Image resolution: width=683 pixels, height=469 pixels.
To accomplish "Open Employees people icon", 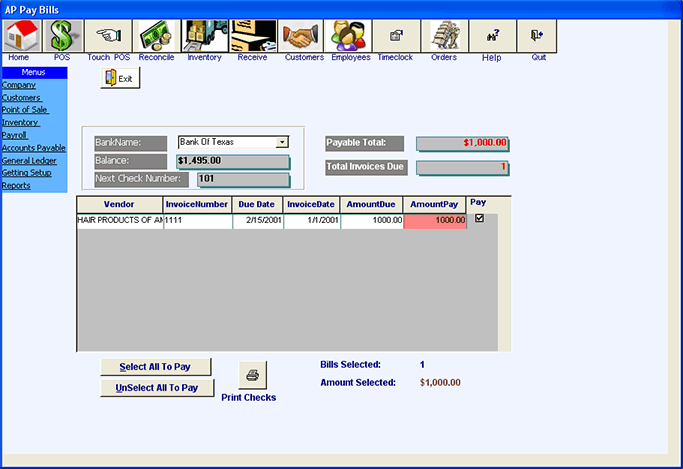I will point(348,36).
